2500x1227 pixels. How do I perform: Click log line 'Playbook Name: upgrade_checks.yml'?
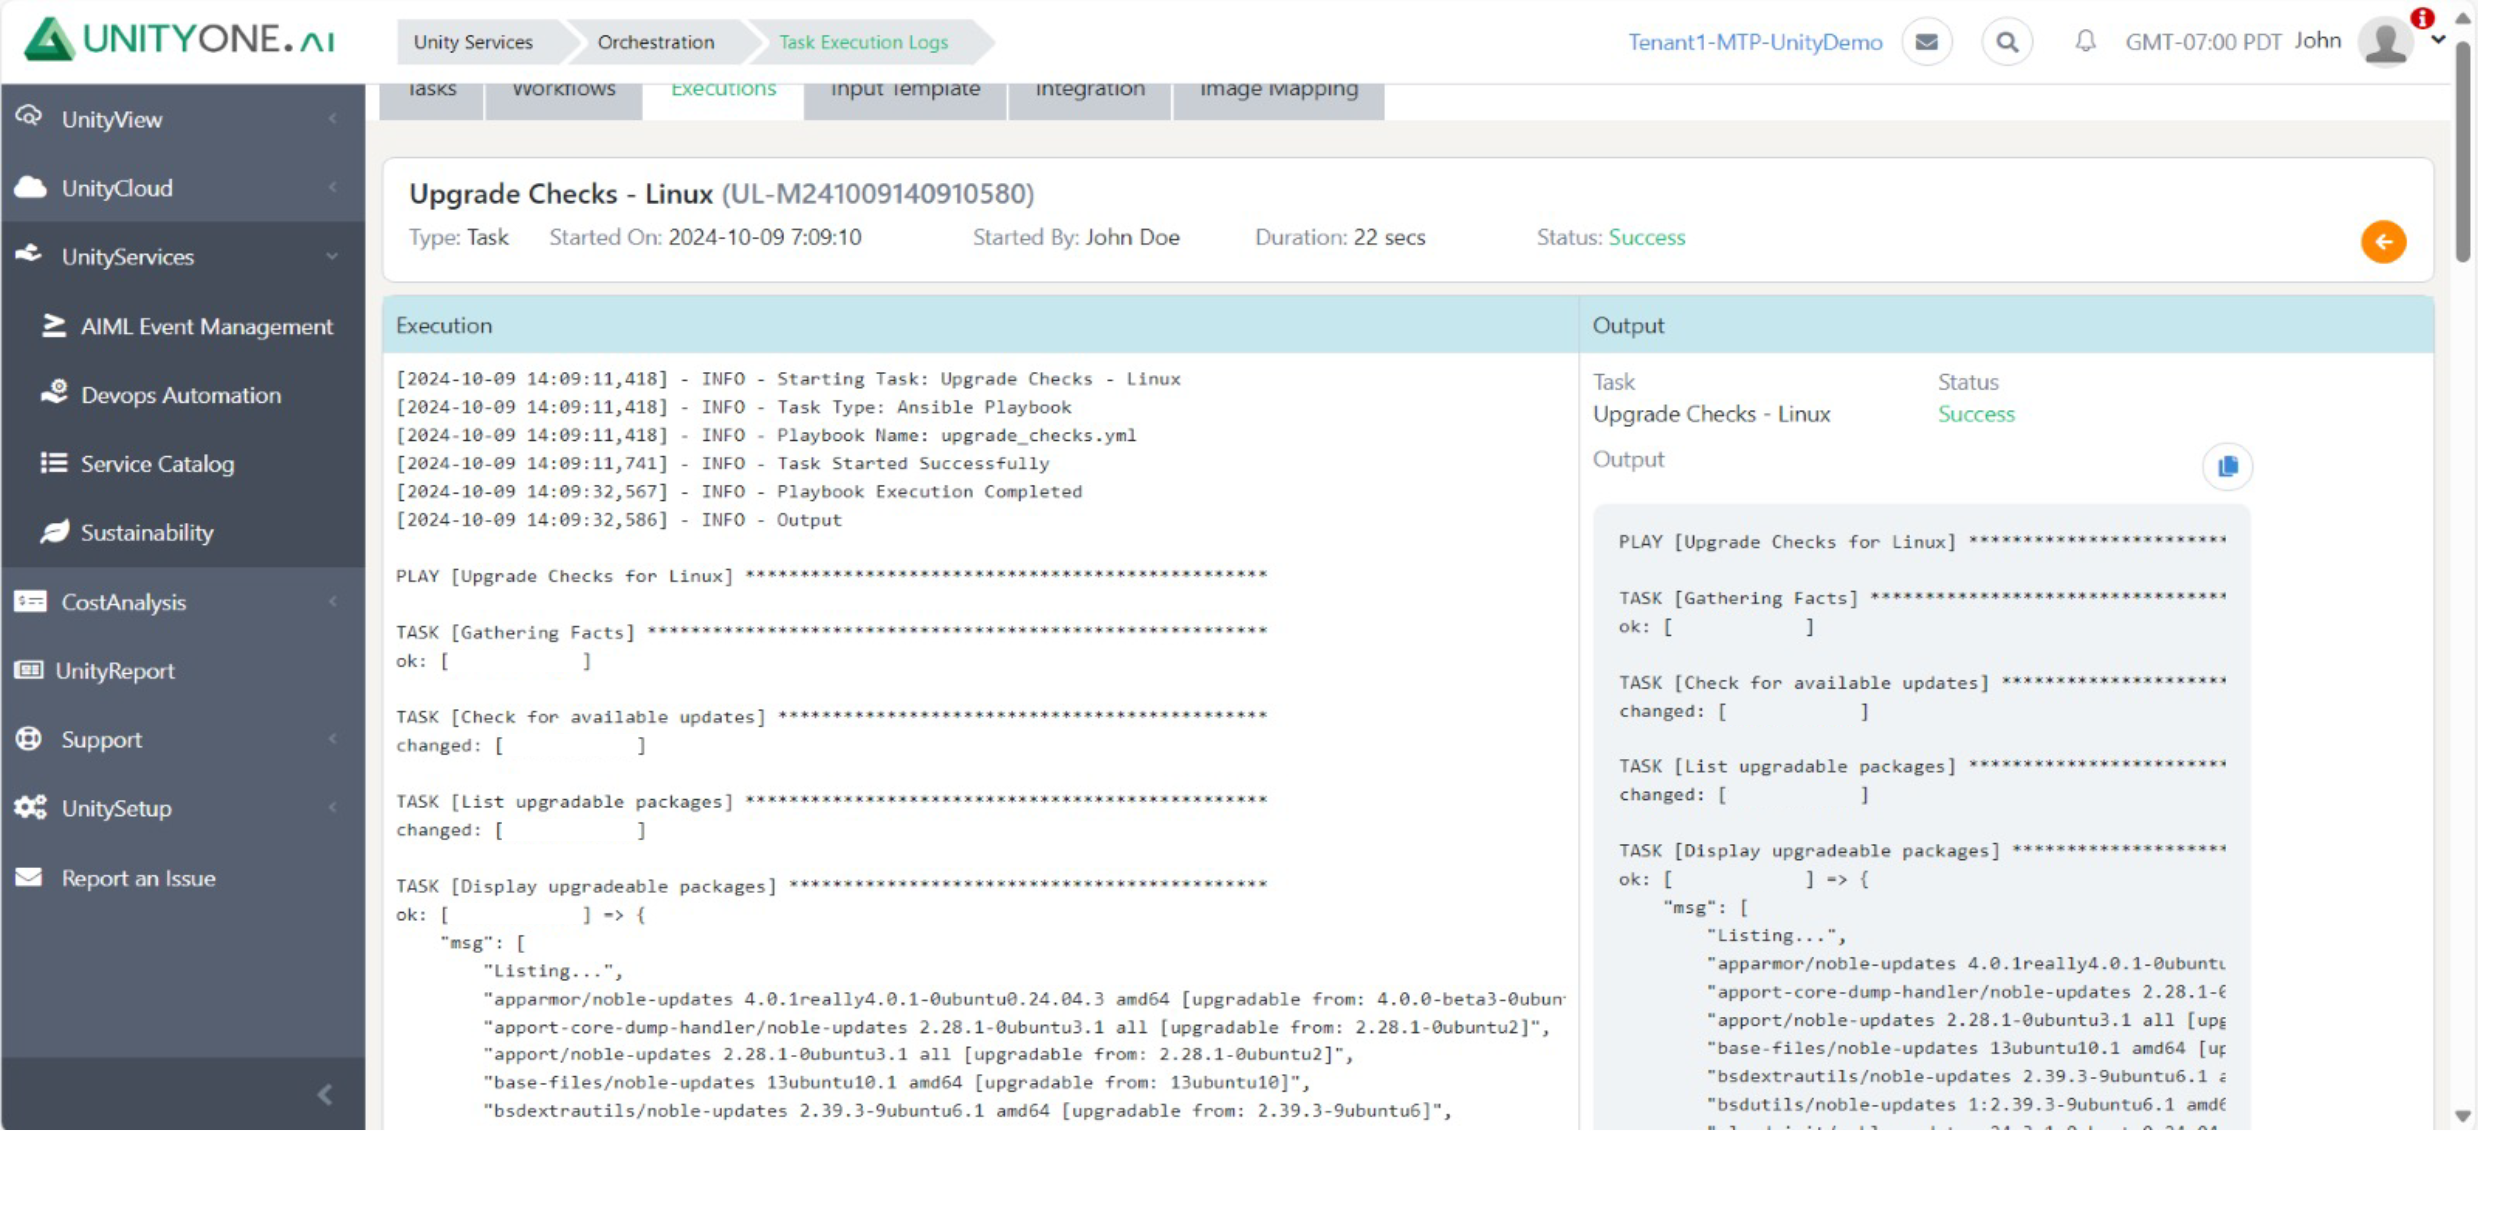[x=766, y=435]
